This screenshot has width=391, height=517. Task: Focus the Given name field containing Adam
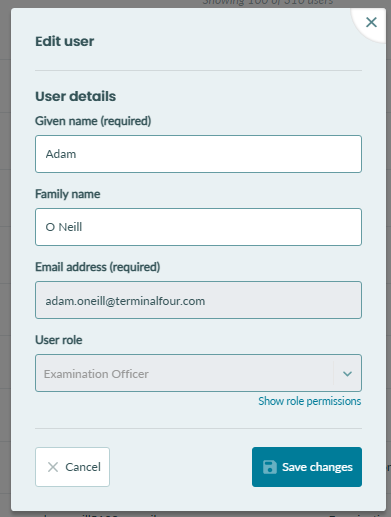click(198, 154)
